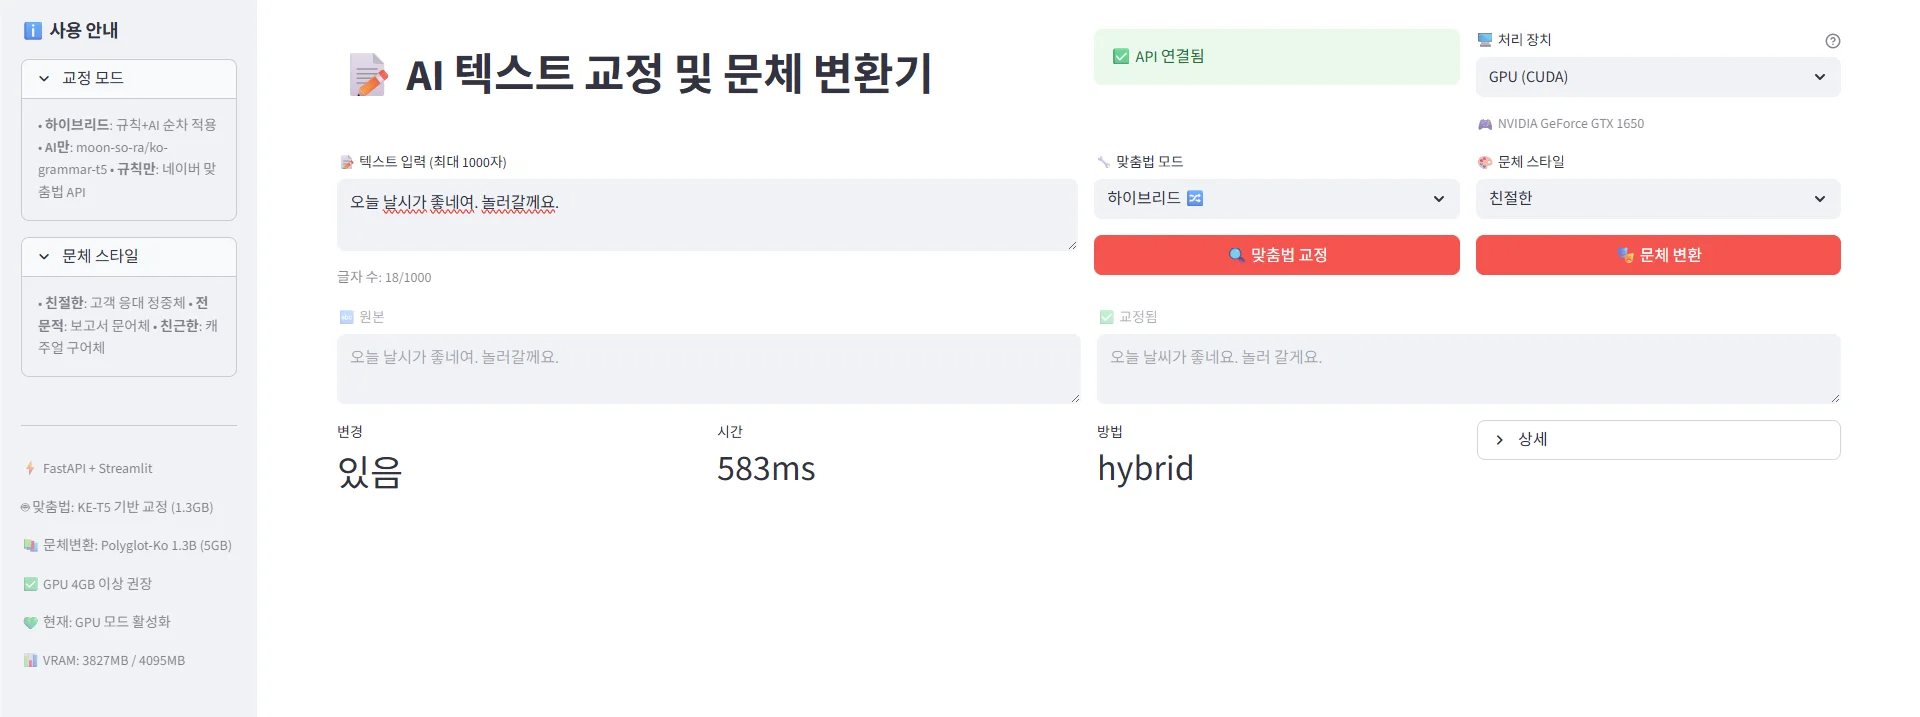The image size is (1920, 717).
Task: Click the wrench icon beside 맞춤법 모드 label
Action: 1103,160
